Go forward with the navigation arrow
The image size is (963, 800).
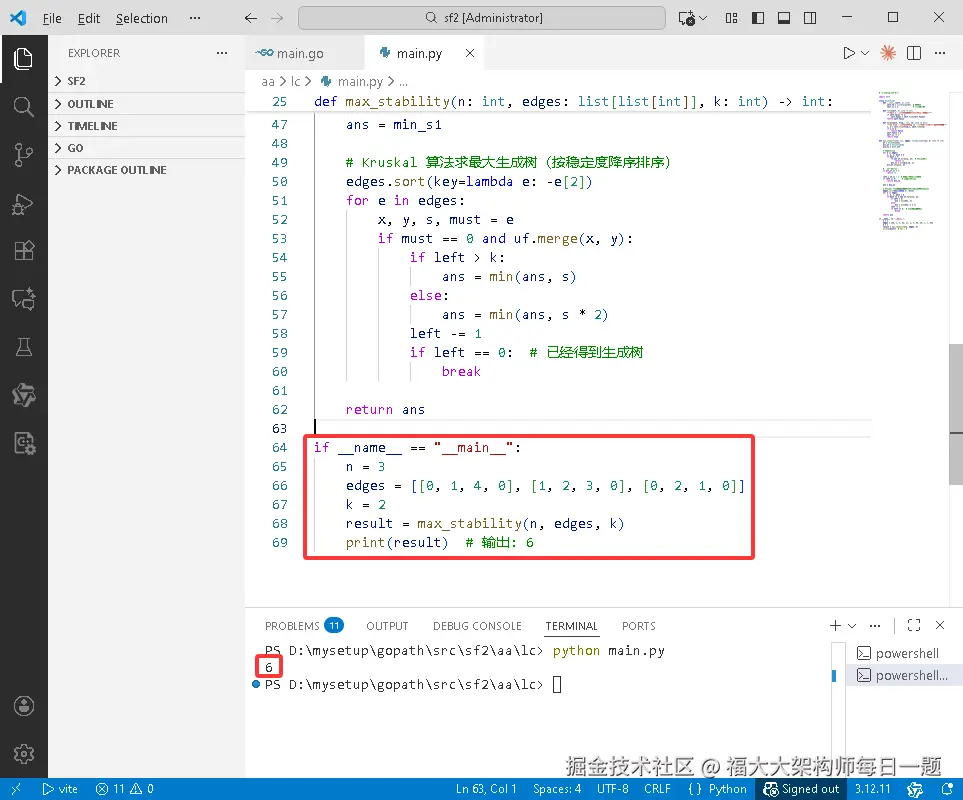tap(277, 18)
